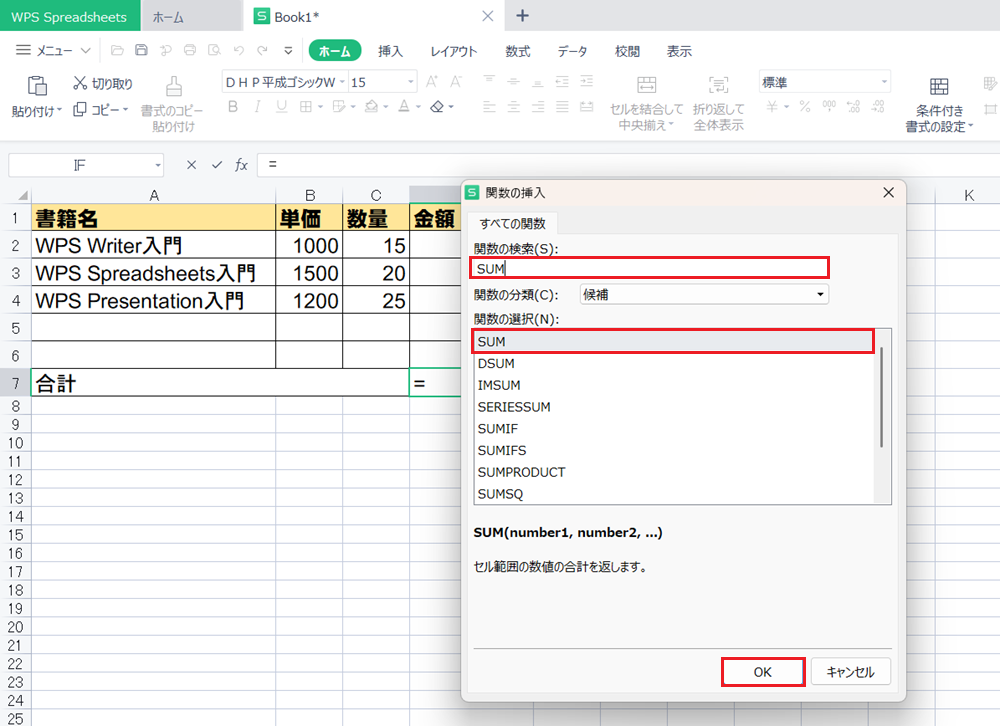Screen dimensions: 1000x726
Task: Click the new tab plus icon
Action: (x=522, y=15)
